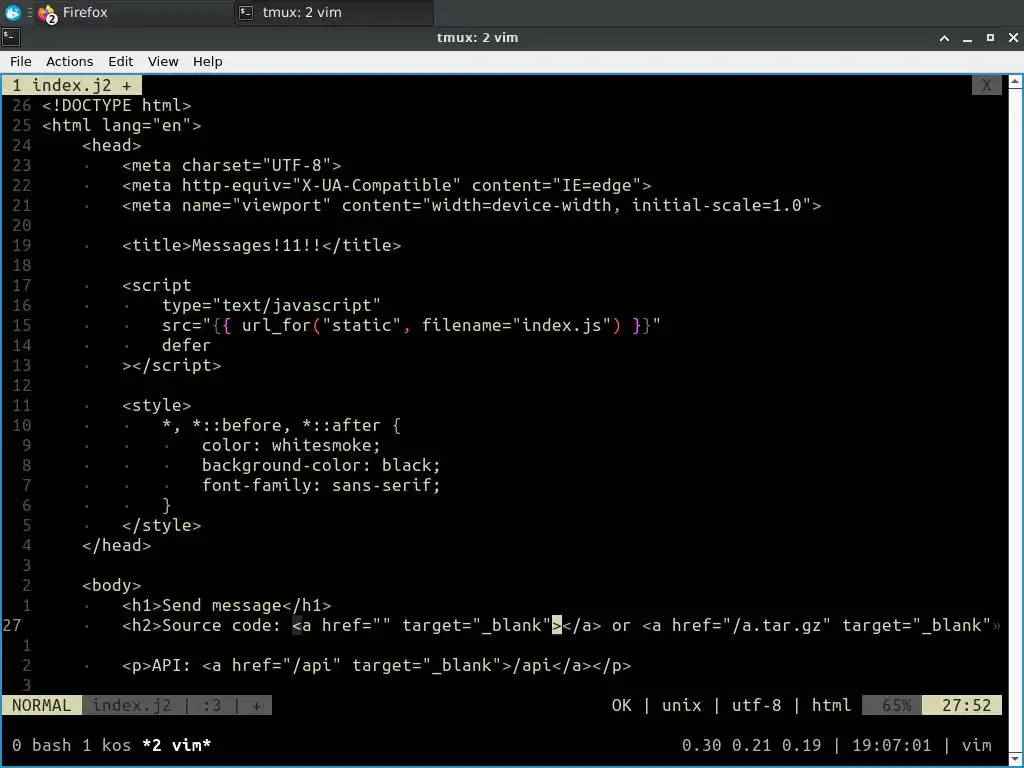Click the <!DOCTYPE html> line

coord(116,105)
